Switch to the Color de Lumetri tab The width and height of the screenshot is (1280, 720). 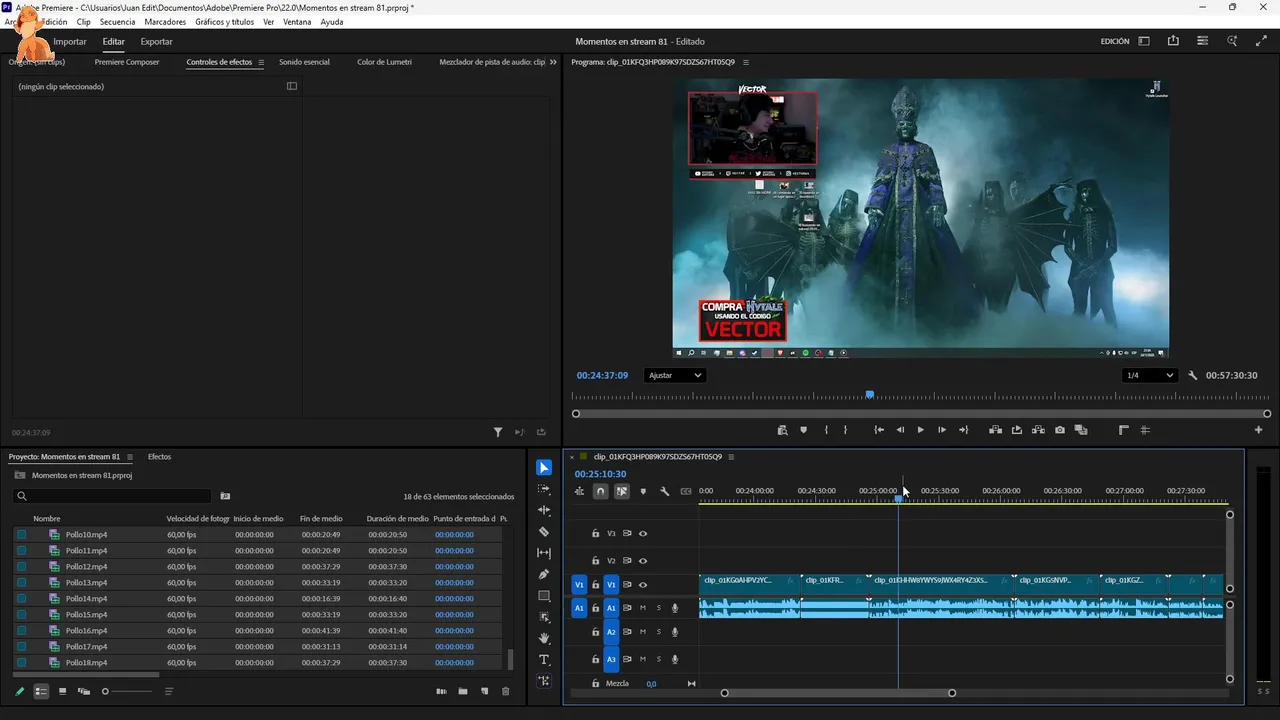(384, 62)
